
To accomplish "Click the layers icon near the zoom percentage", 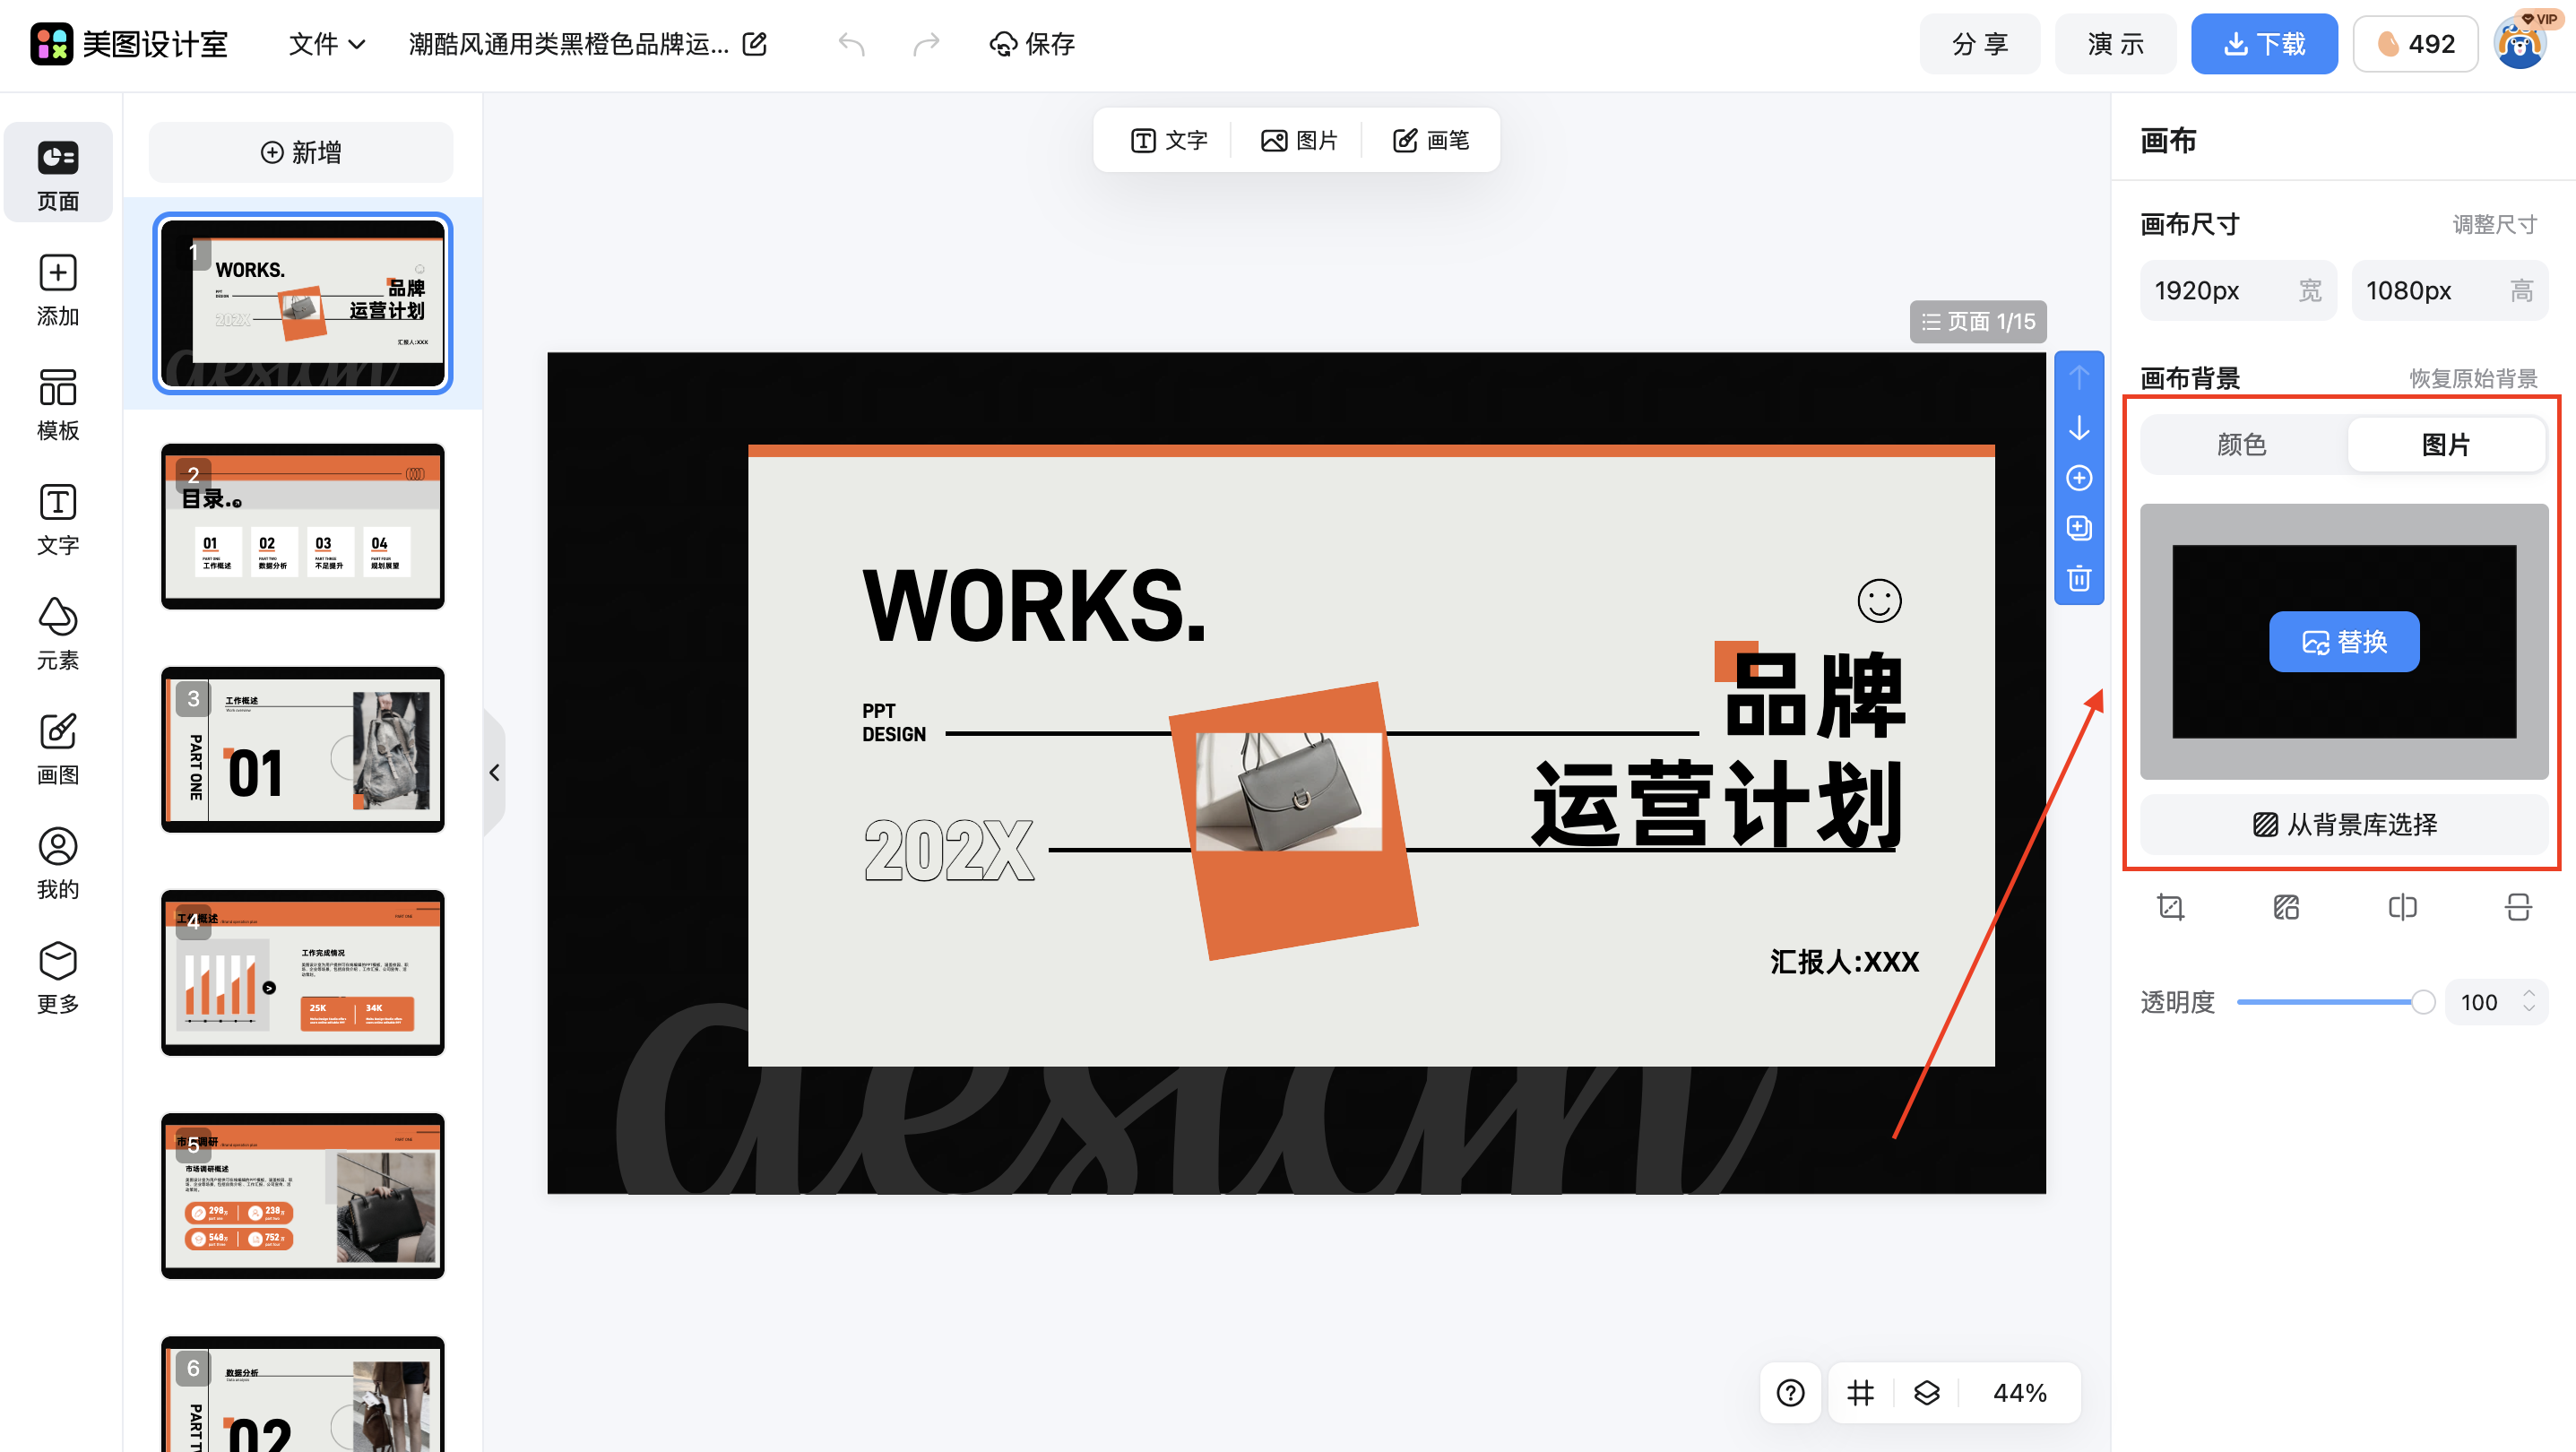I will click(x=1926, y=1391).
